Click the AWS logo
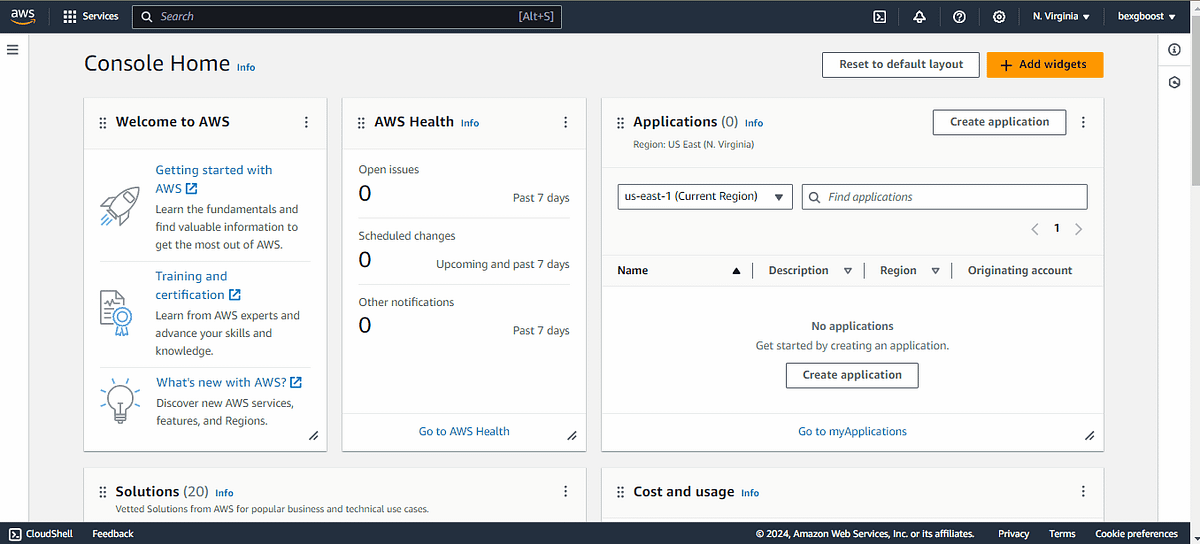Image resolution: width=1200 pixels, height=544 pixels. coord(24,16)
